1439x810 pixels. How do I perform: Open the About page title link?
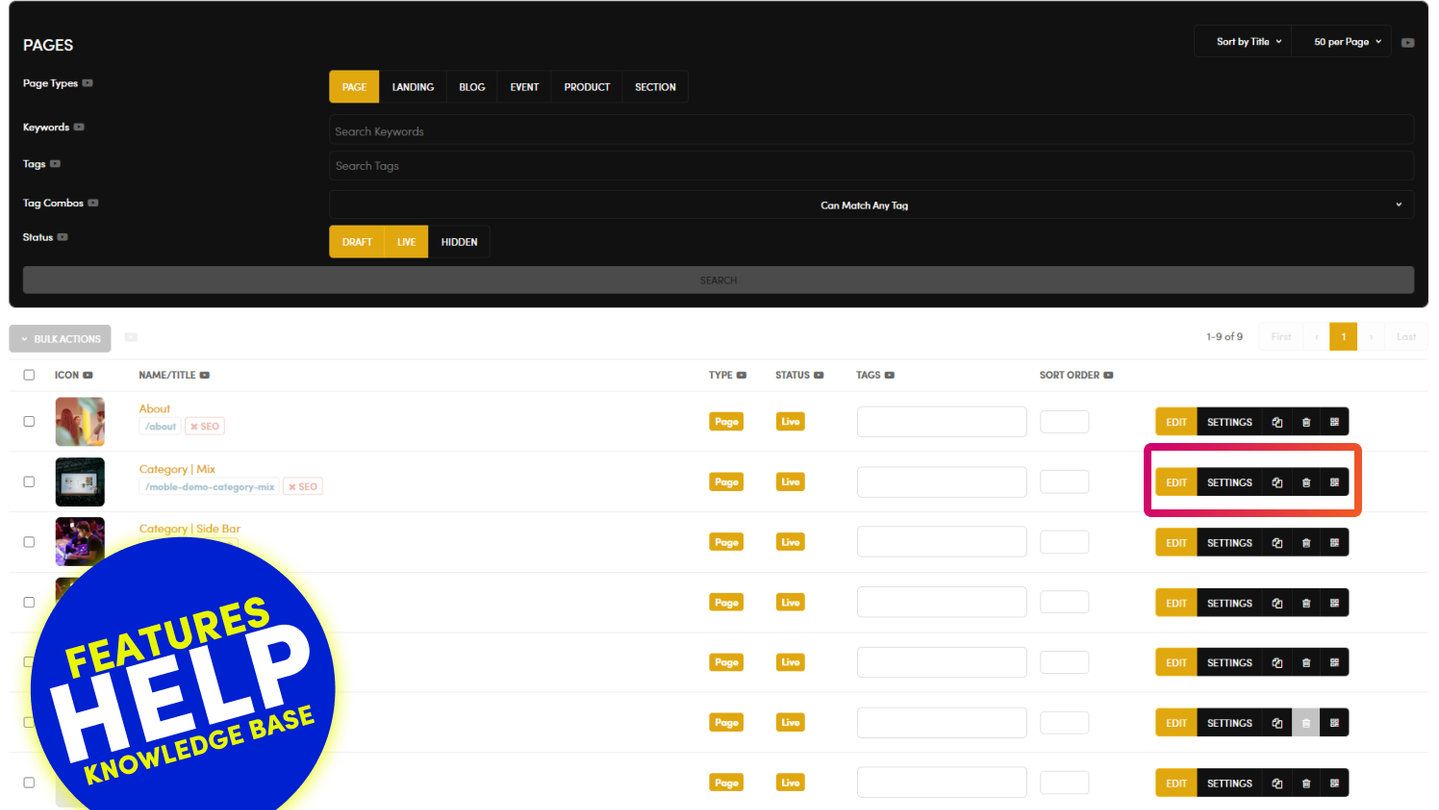154,409
